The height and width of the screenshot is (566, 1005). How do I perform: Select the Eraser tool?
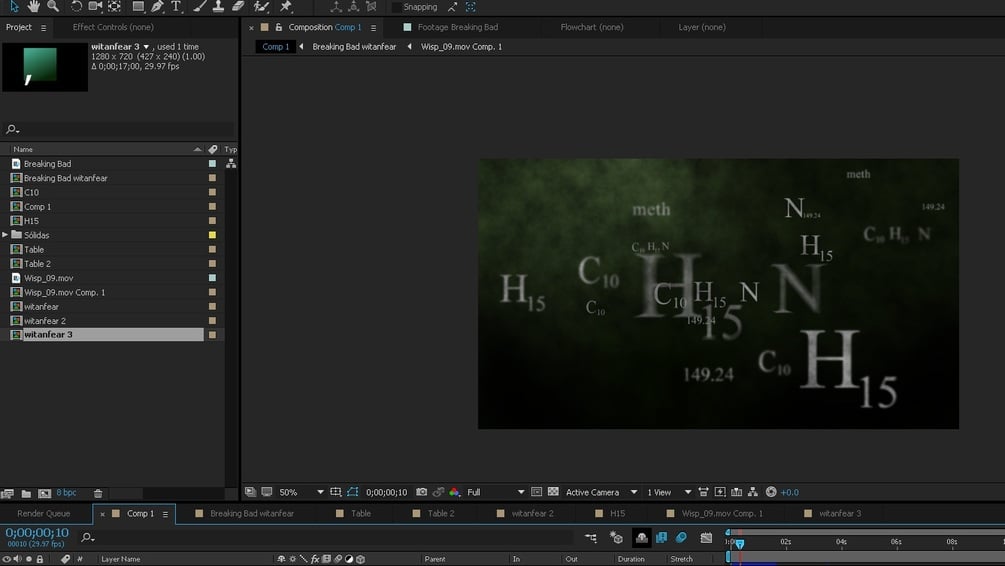[238, 6]
